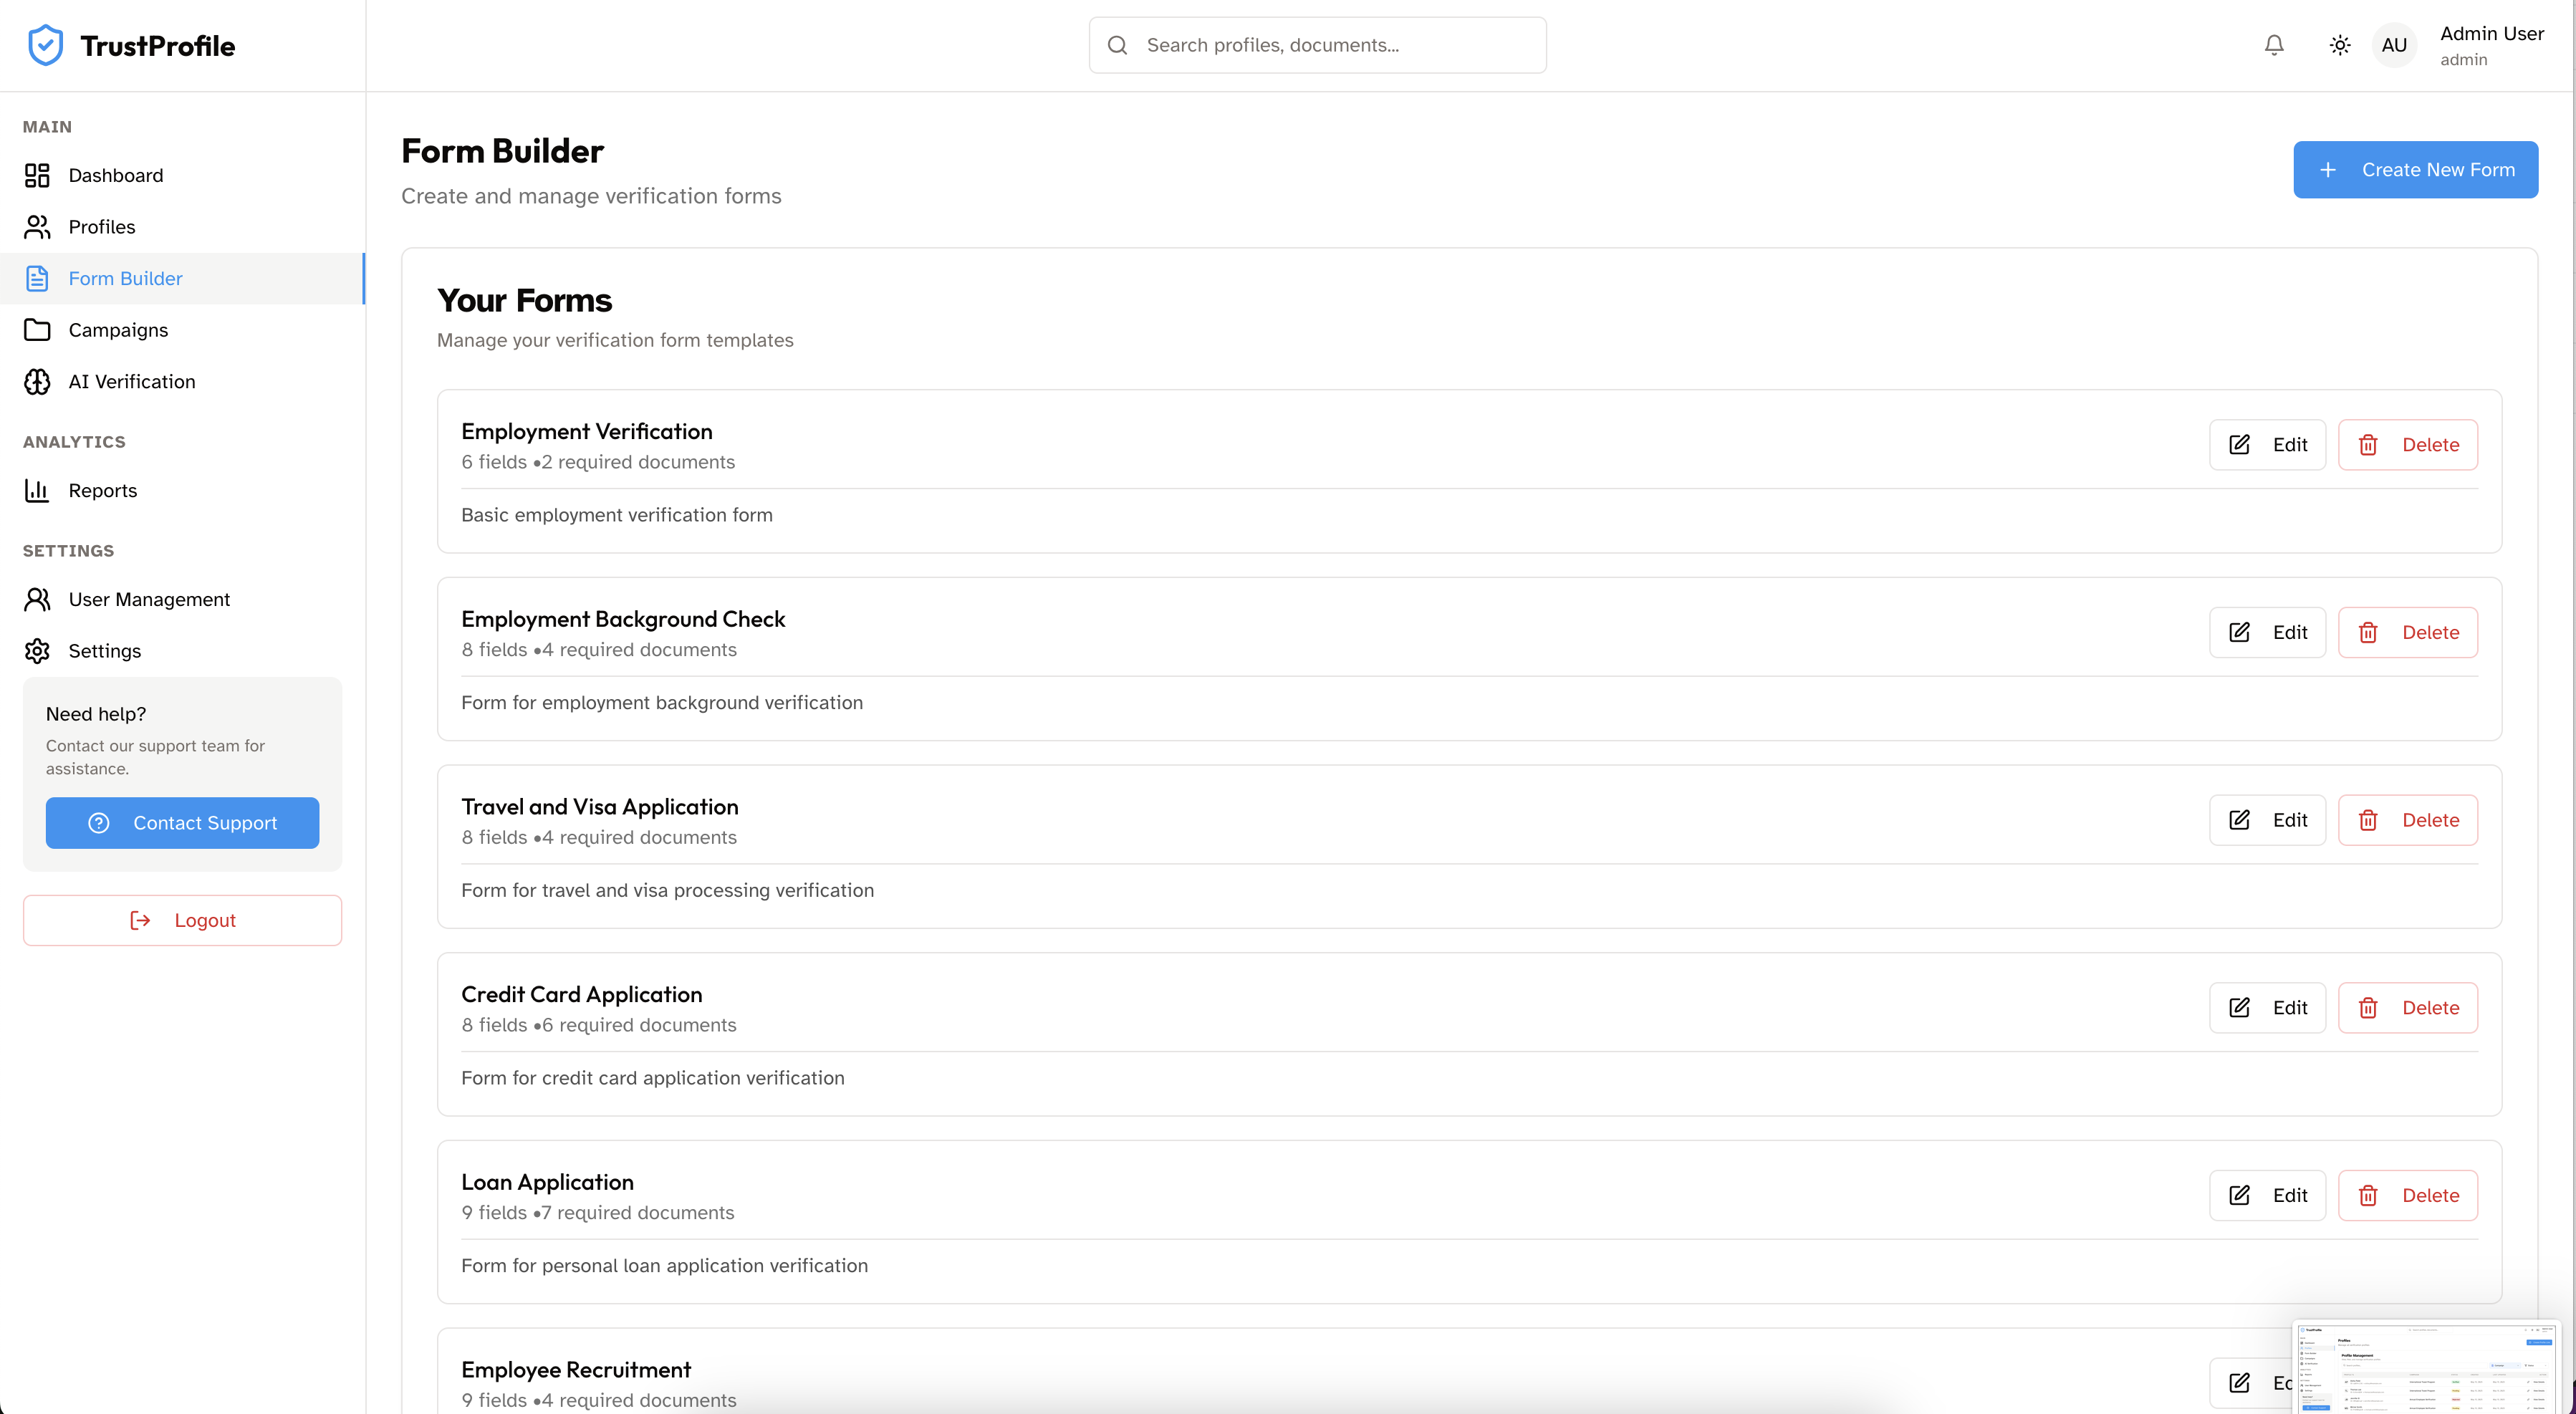
Task: Edit the Employment Background Check form
Action: tap(2267, 632)
